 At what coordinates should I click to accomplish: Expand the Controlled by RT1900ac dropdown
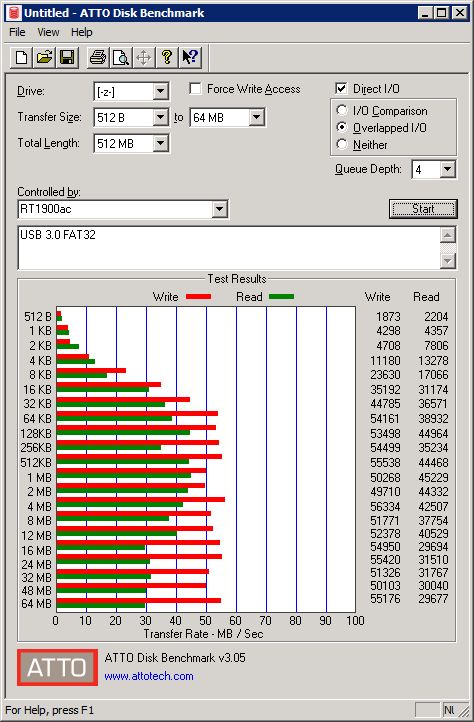tap(220, 210)
